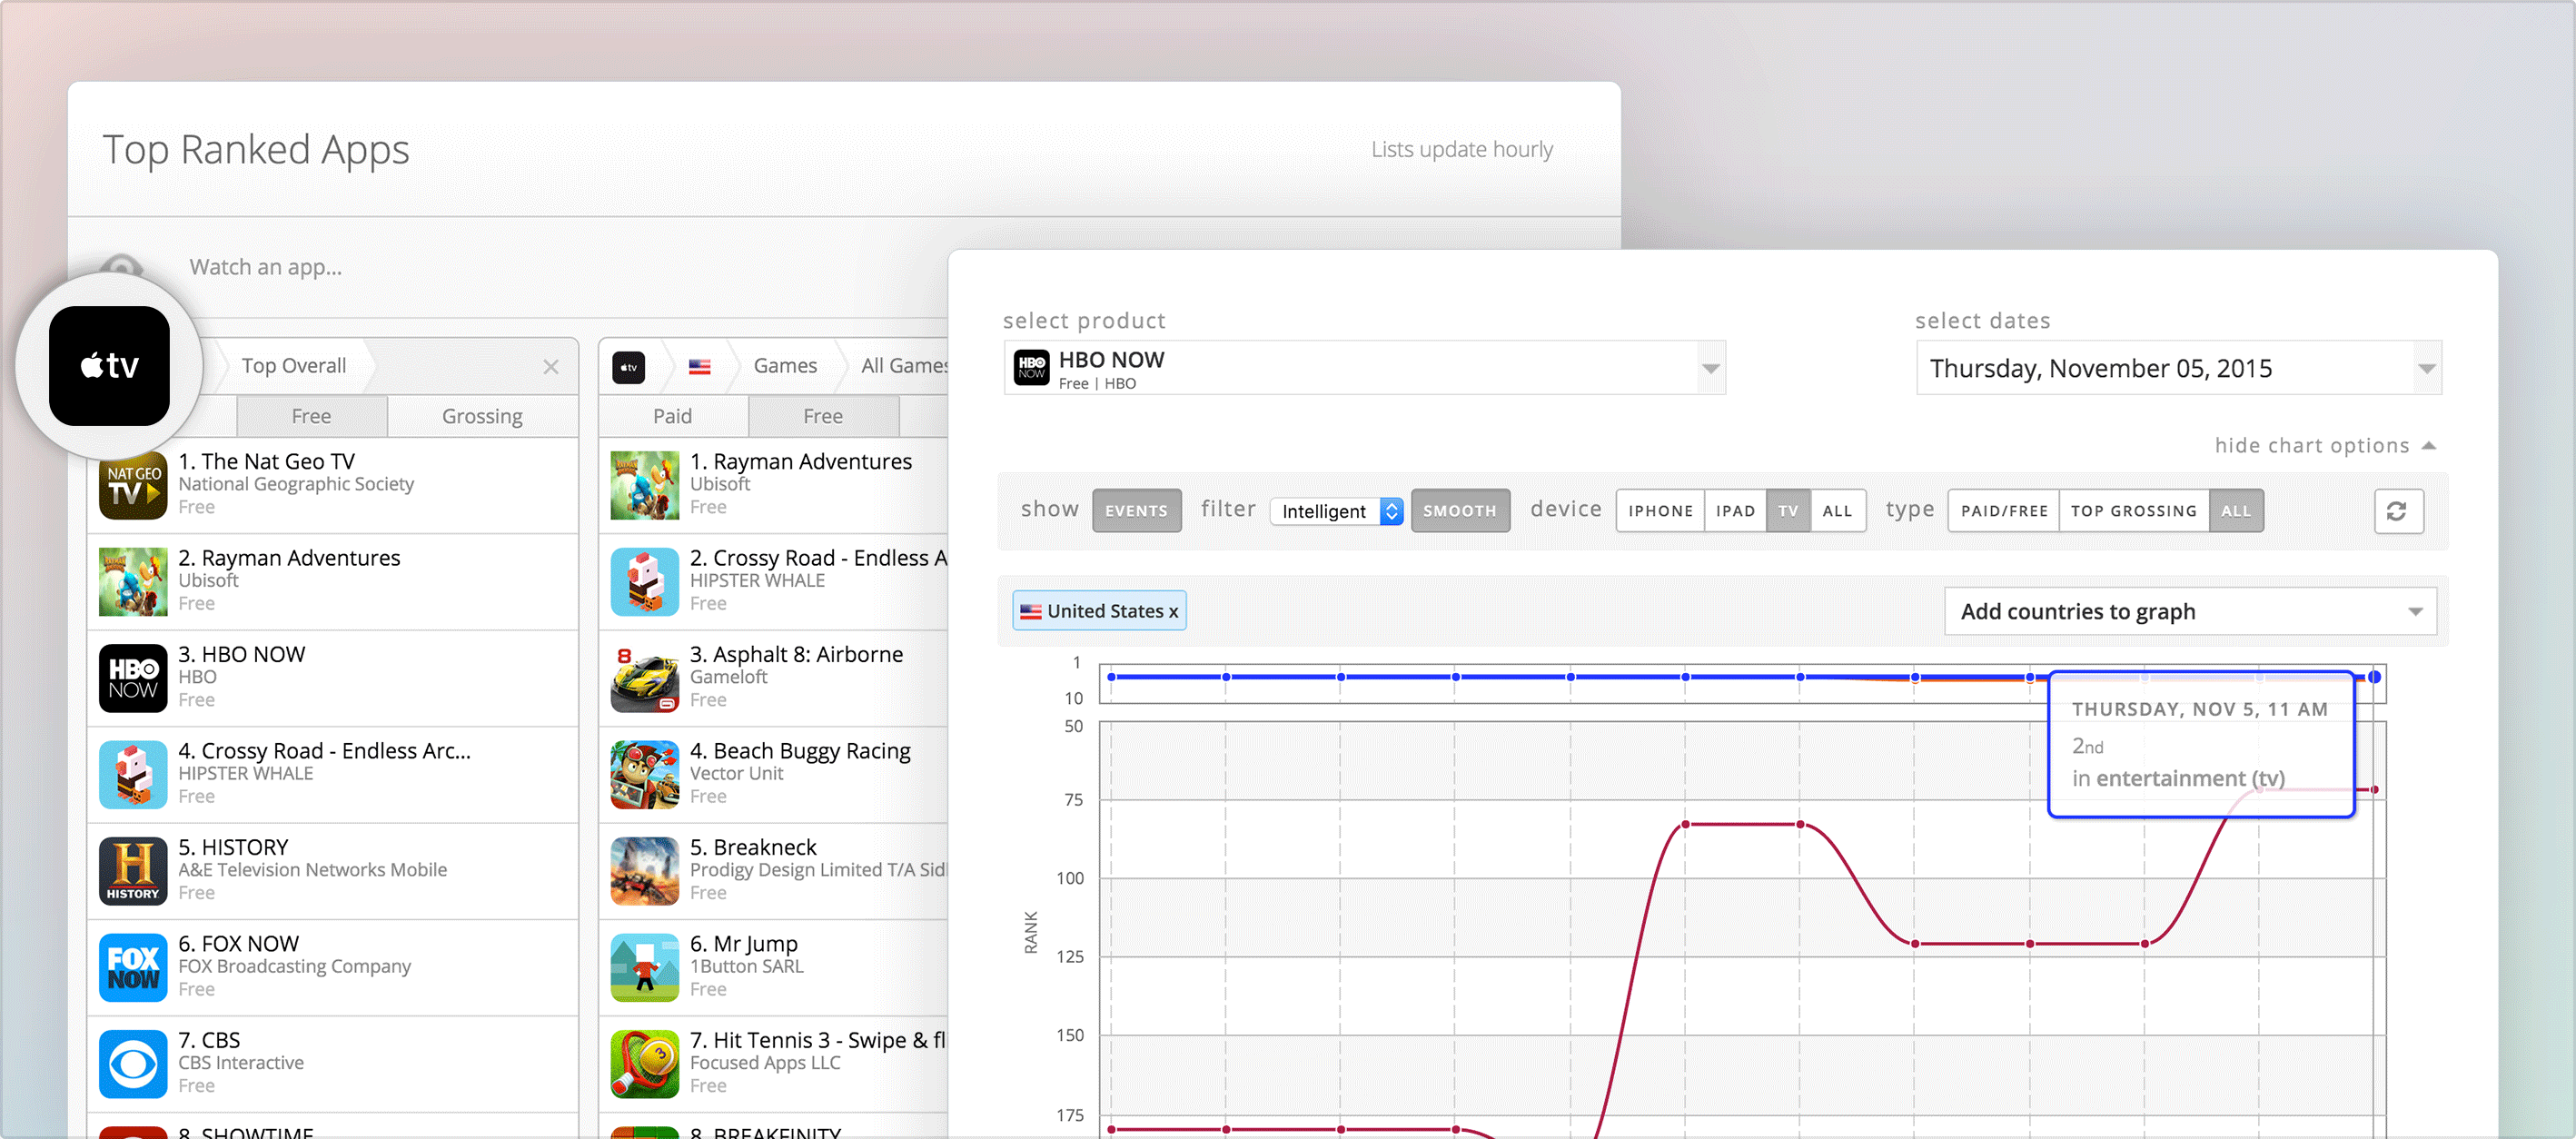This screenshot has height=1139, width=2576.
Task: Open FOX NOW app title link
Action: click(238, 943)
